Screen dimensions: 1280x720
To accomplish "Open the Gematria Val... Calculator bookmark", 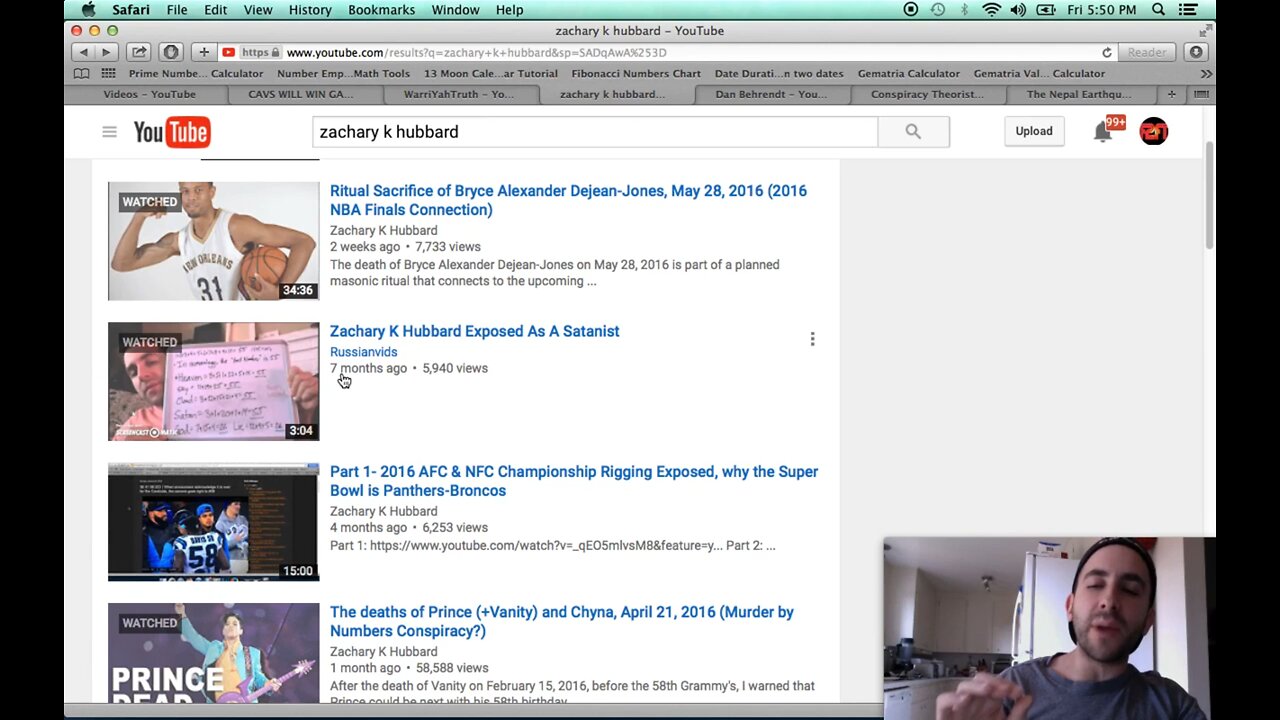I will tap(1039, 73).
